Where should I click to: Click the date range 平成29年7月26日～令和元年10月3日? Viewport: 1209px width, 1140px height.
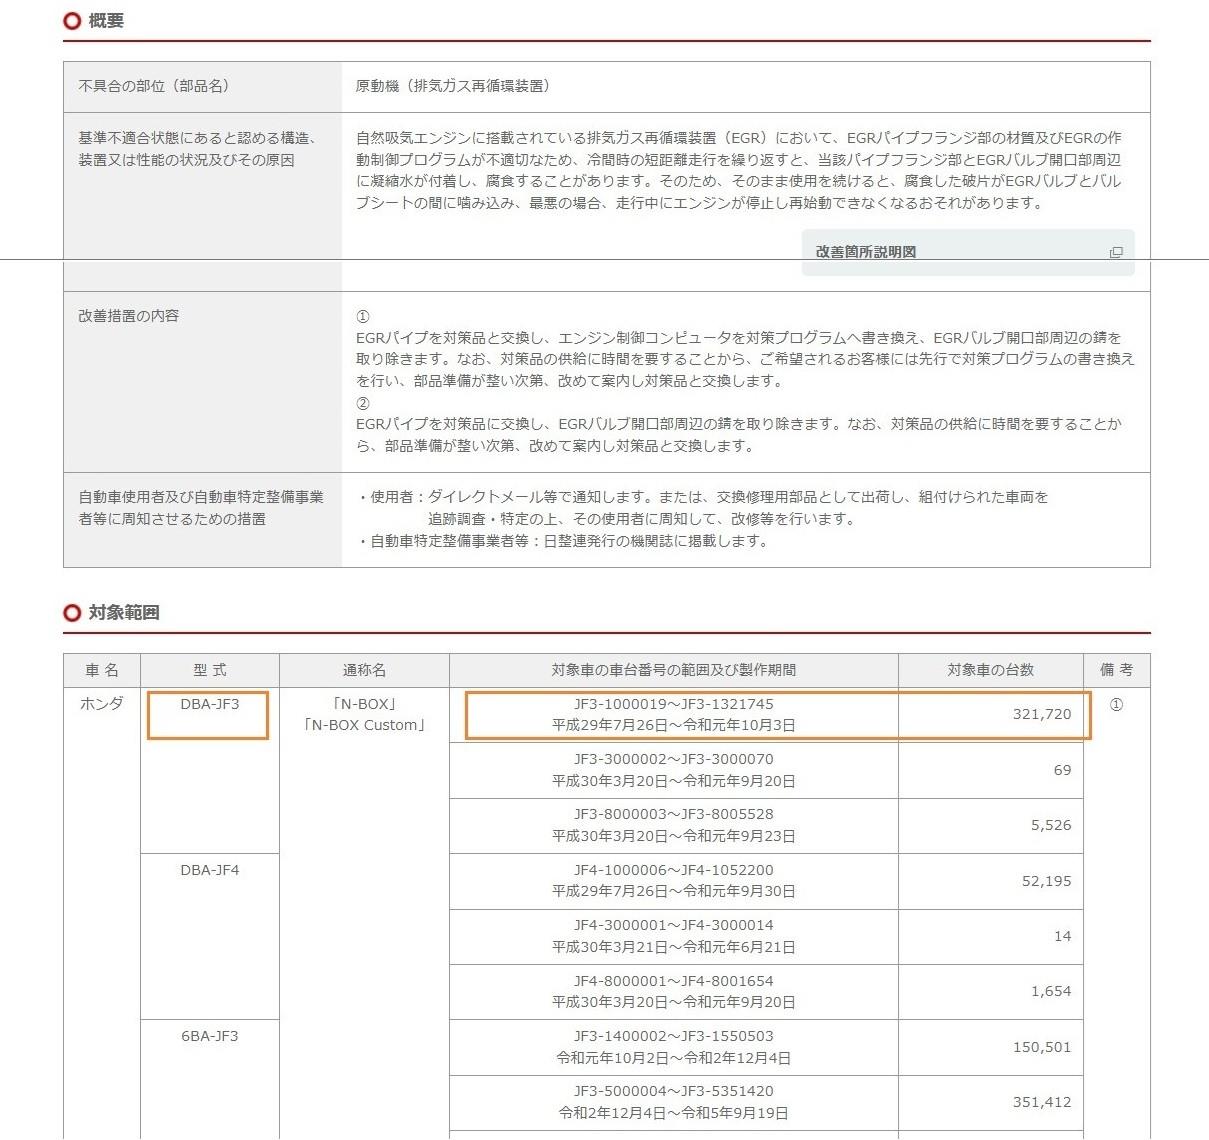coord(674,725)
